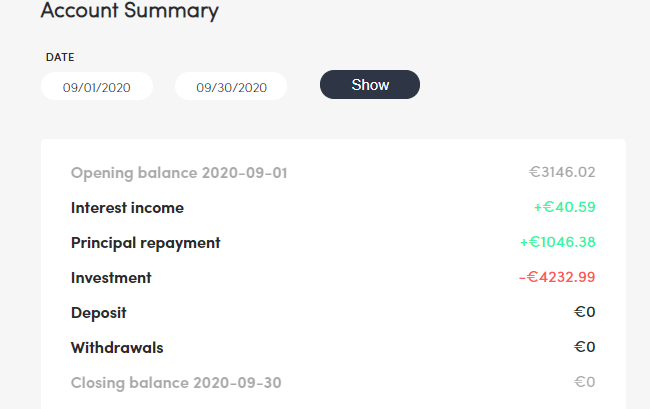Select the Withdrawals row label
The image size is (650, 409).
117,348
